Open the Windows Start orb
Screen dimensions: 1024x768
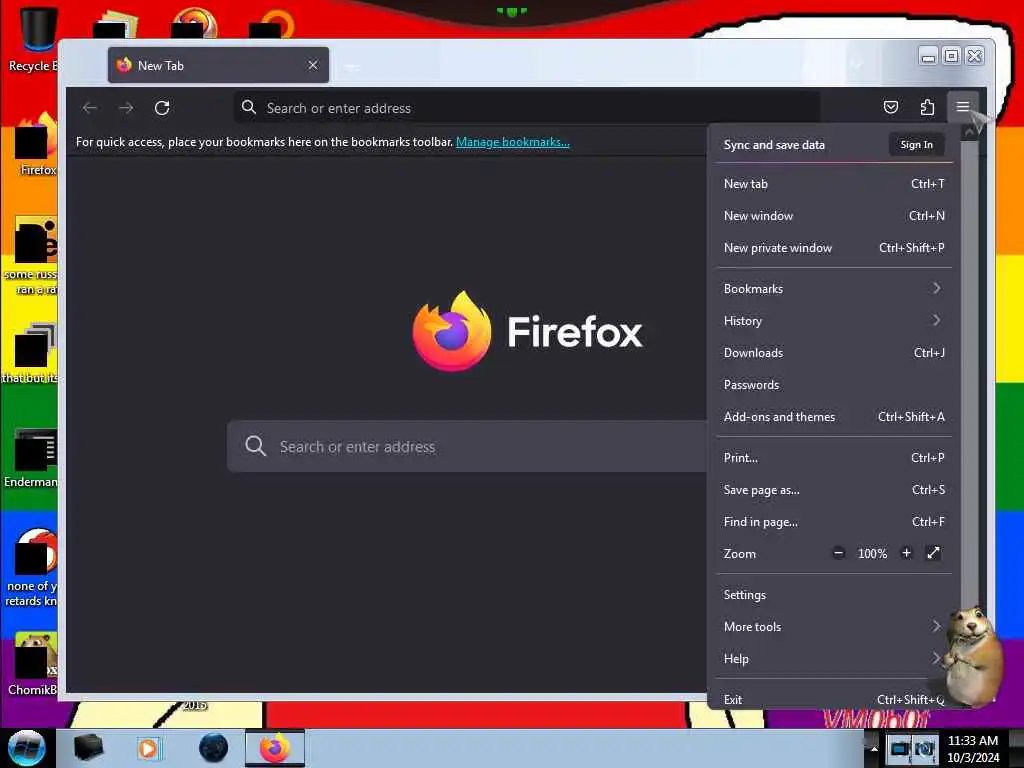click(27, 748)
